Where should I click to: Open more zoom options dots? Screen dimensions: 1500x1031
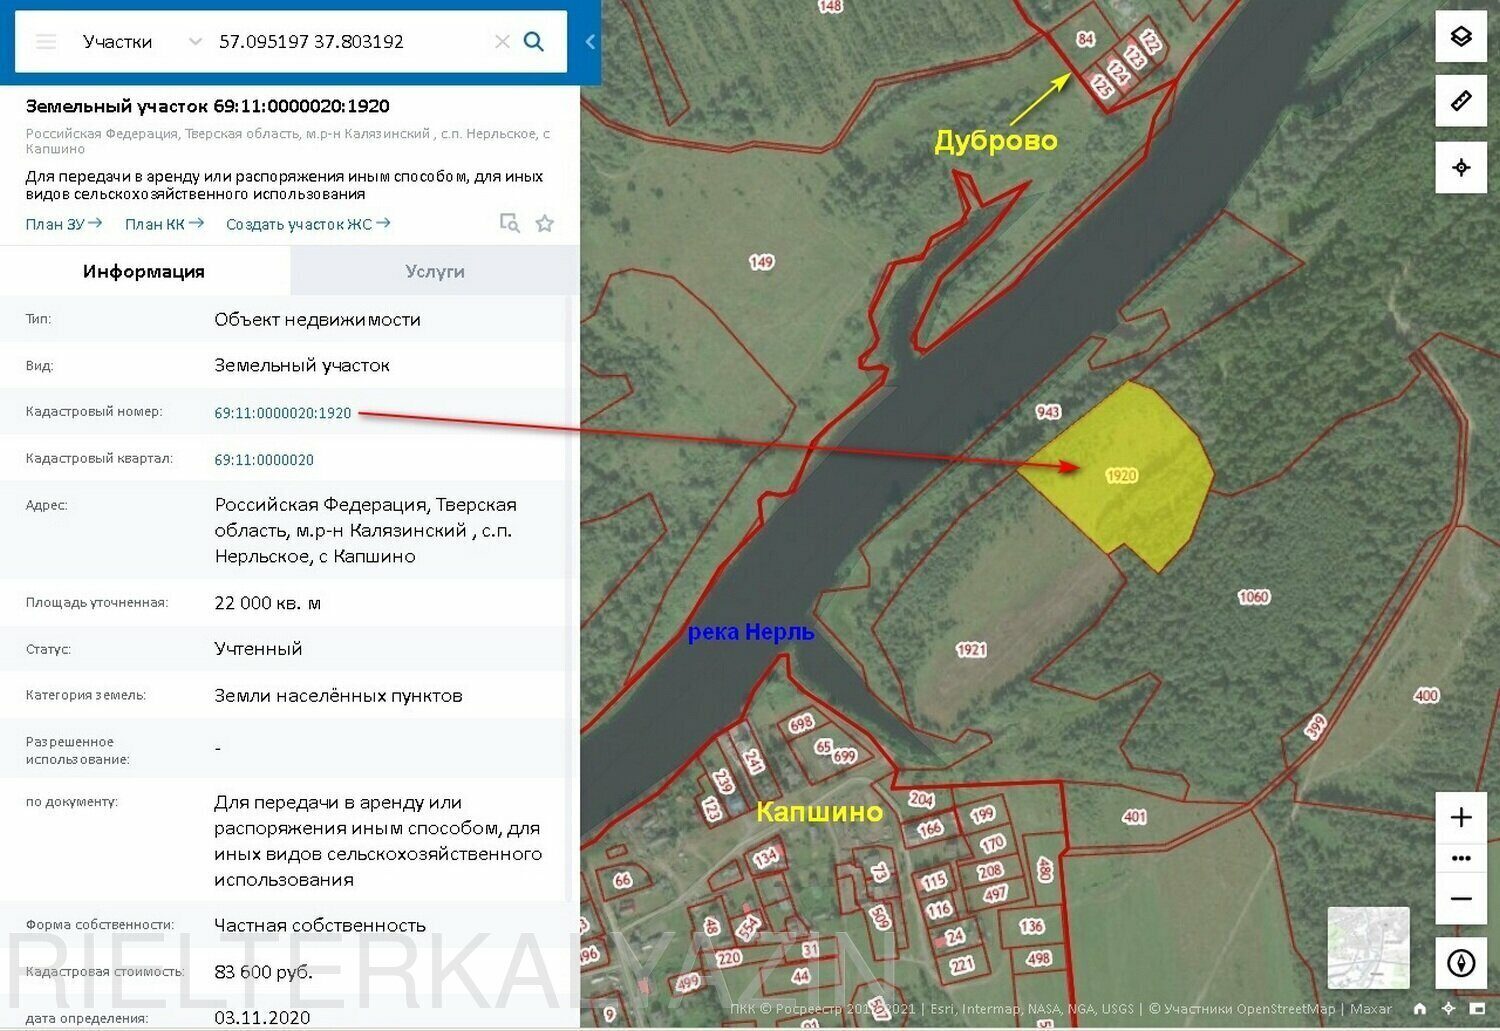(x=1461, y=858)
